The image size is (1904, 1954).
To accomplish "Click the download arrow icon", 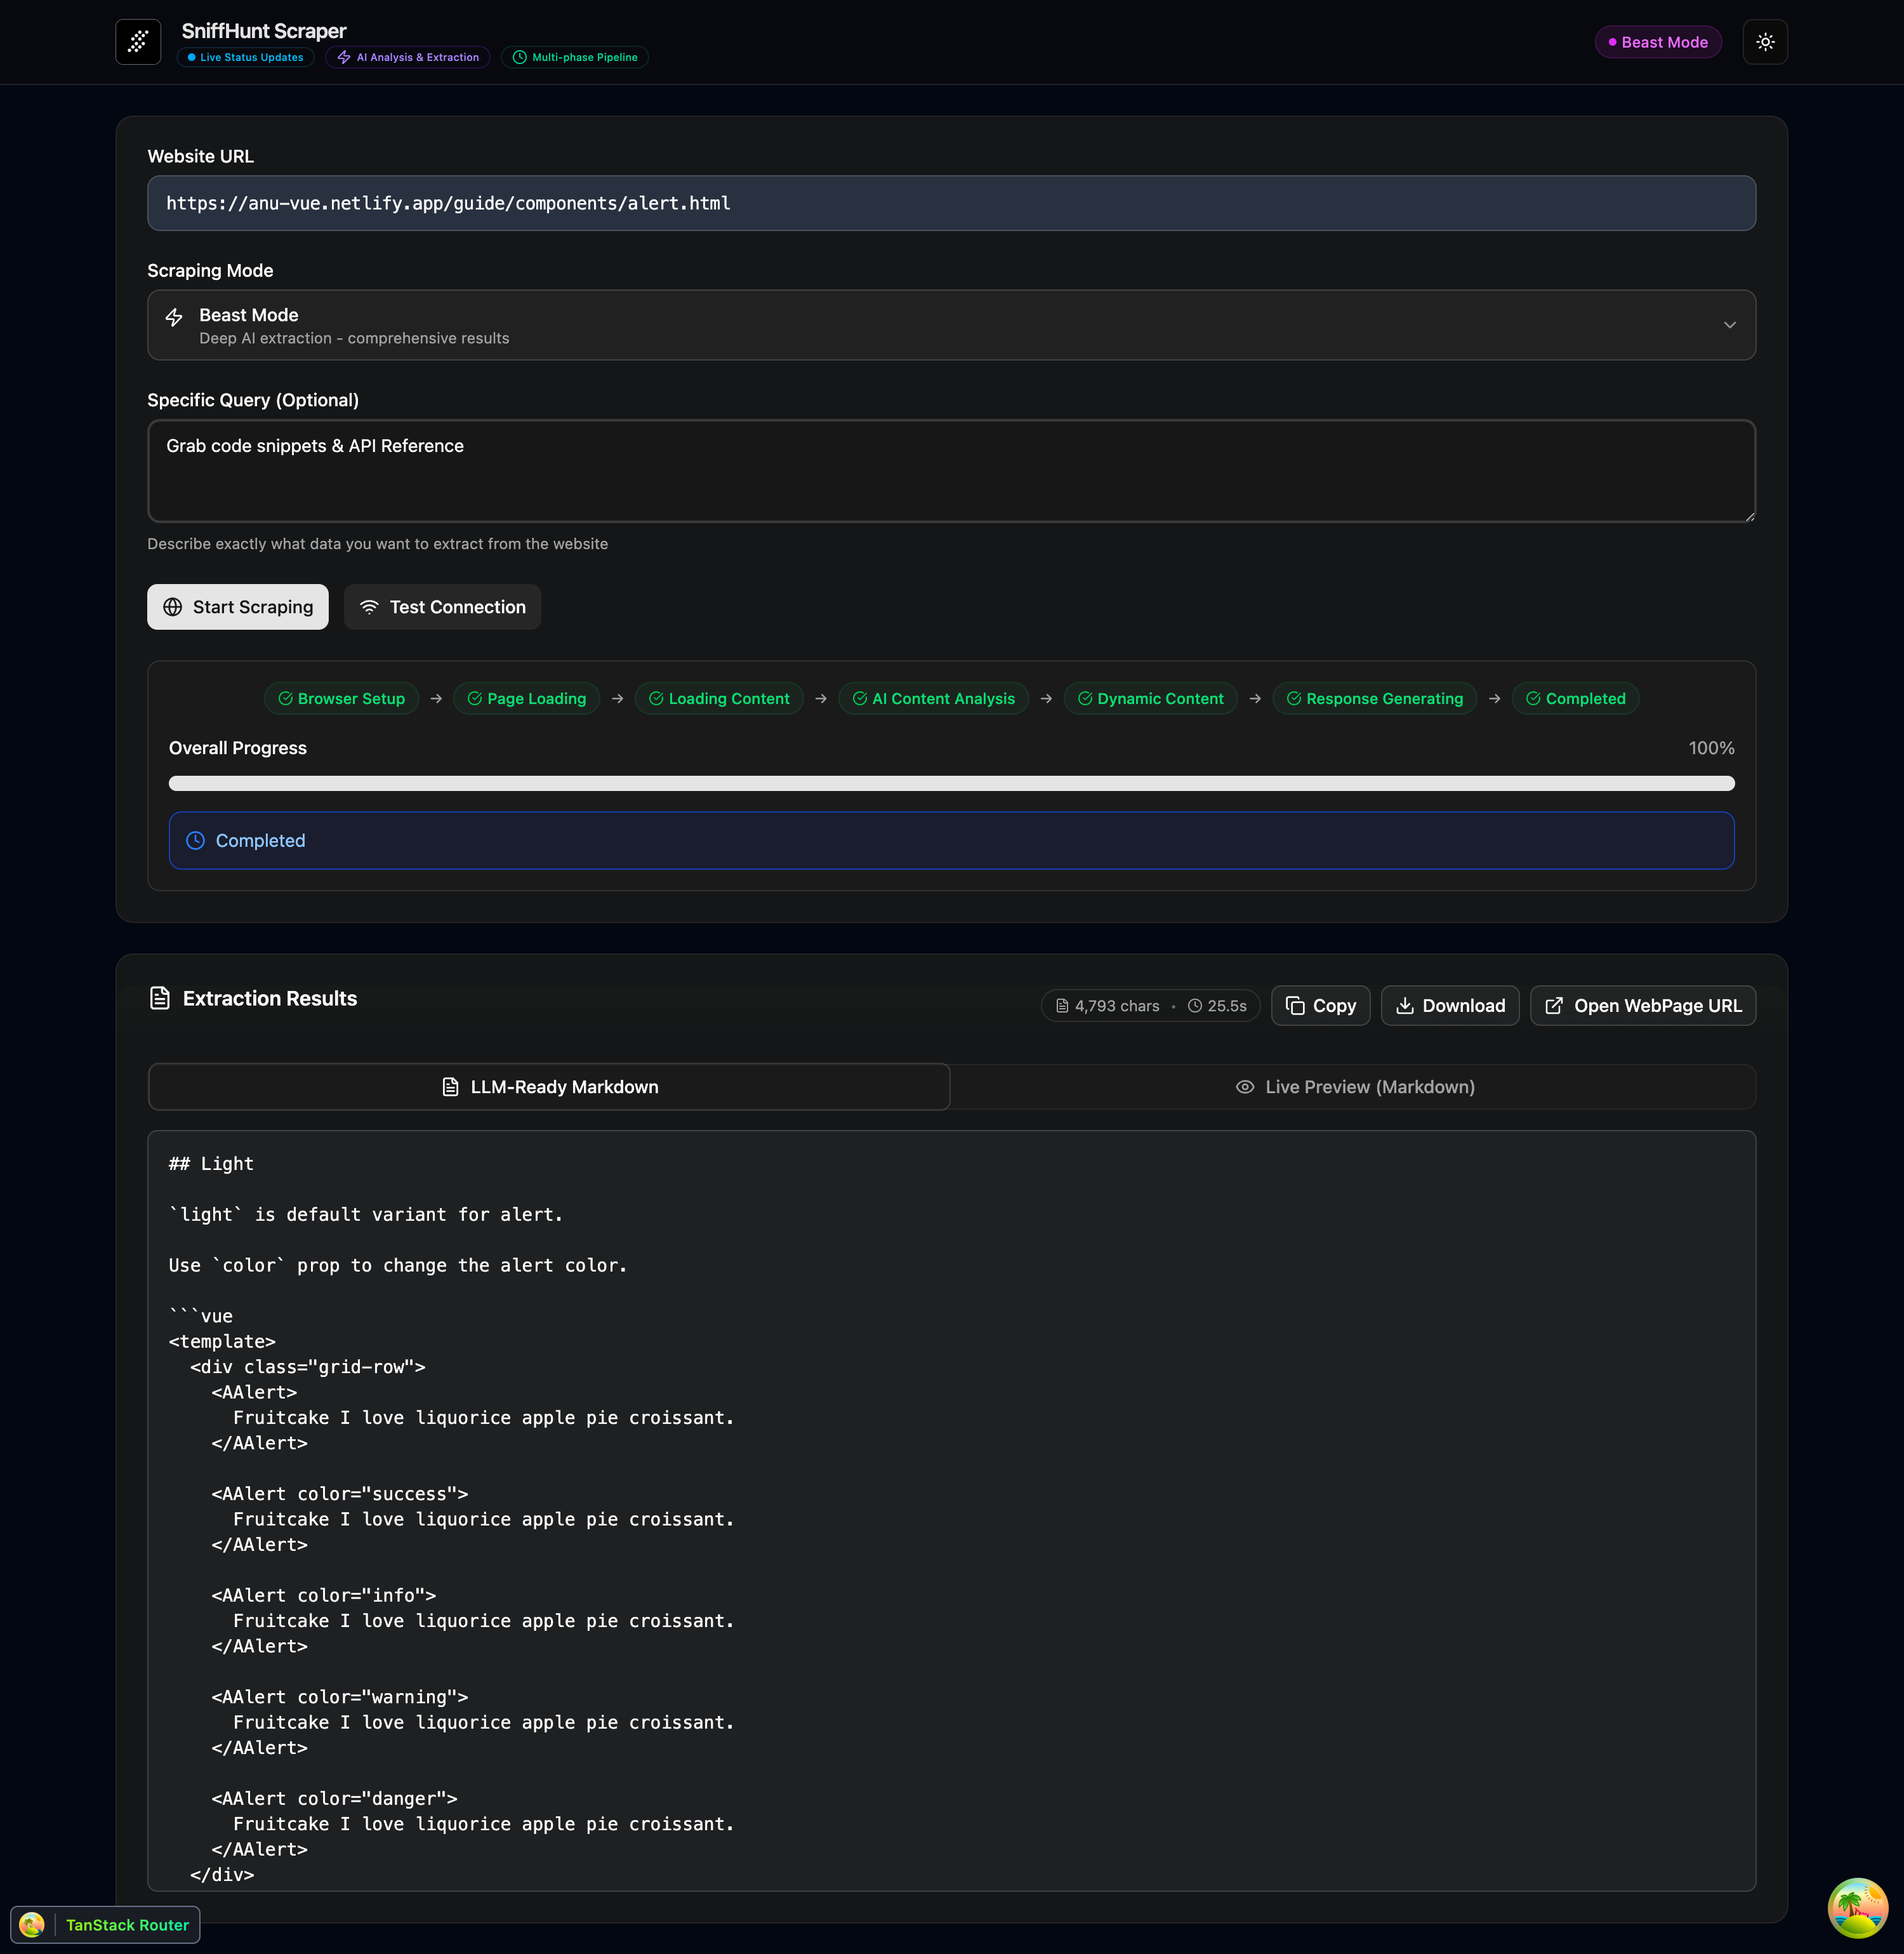I will click(x=1405, y=1006).
